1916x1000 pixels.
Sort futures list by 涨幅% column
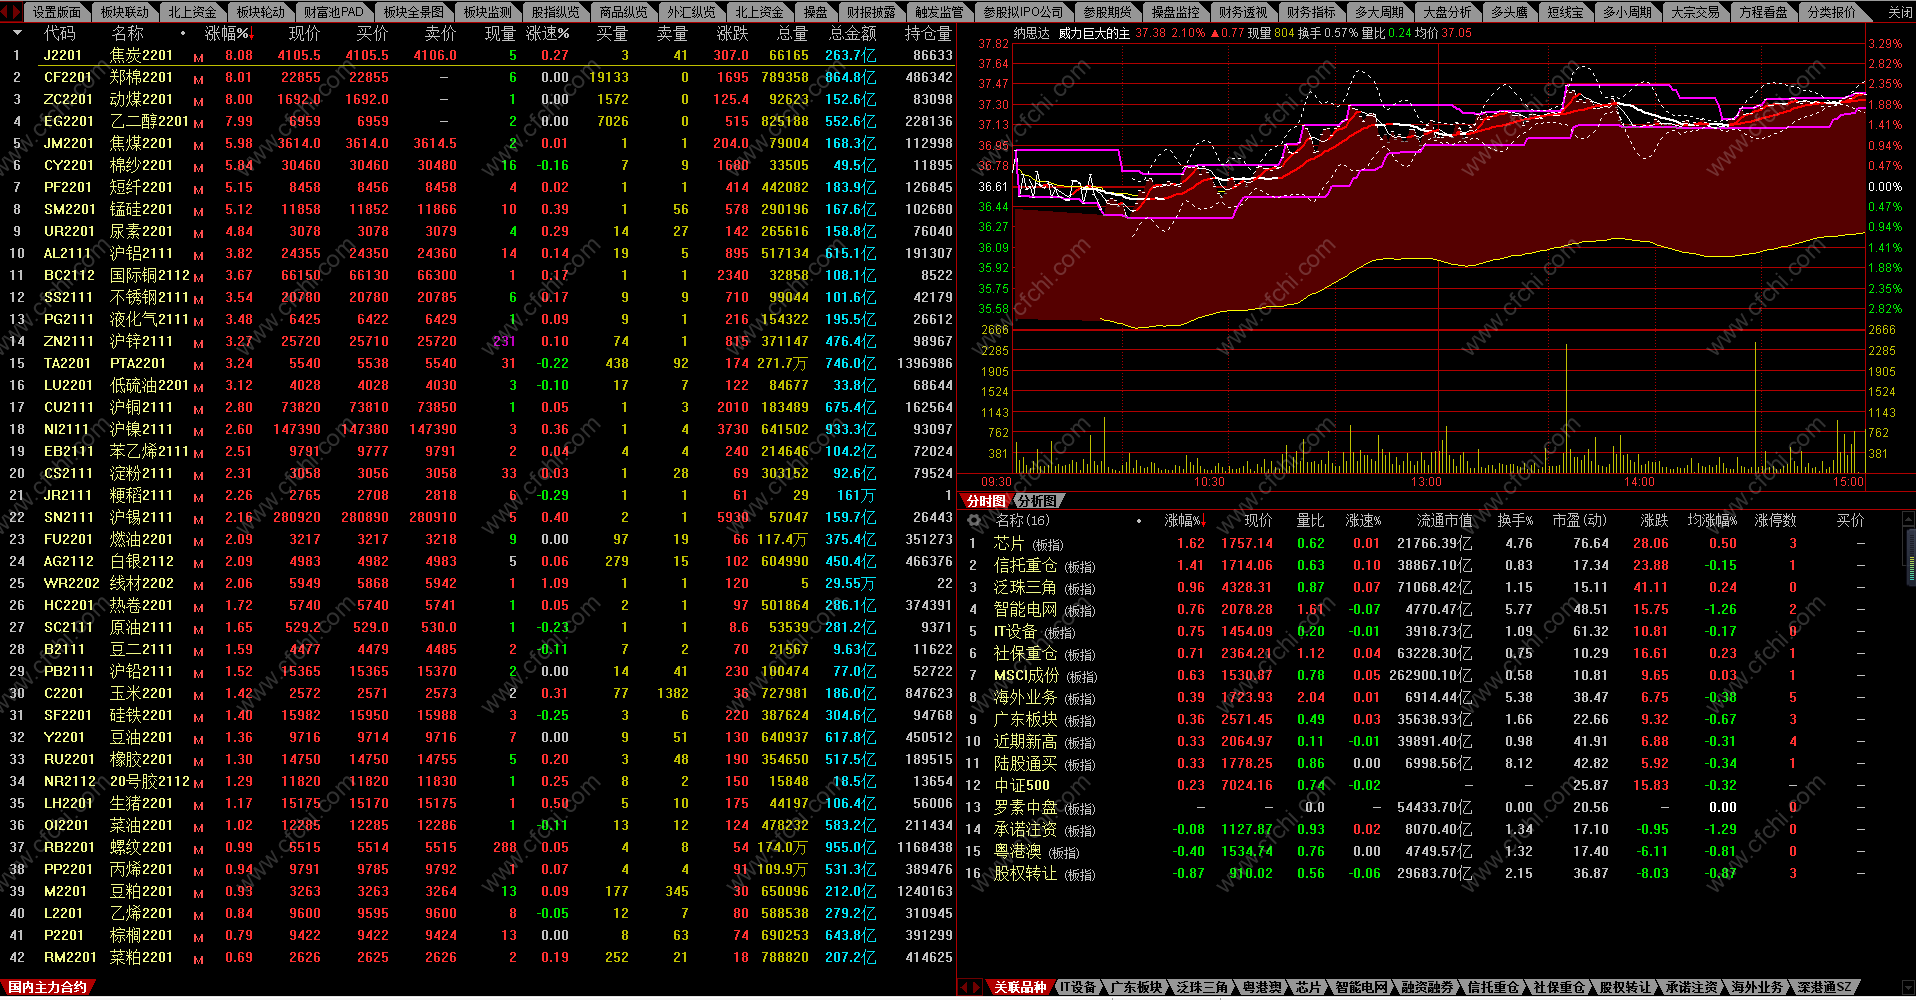(x=229, y=34)
